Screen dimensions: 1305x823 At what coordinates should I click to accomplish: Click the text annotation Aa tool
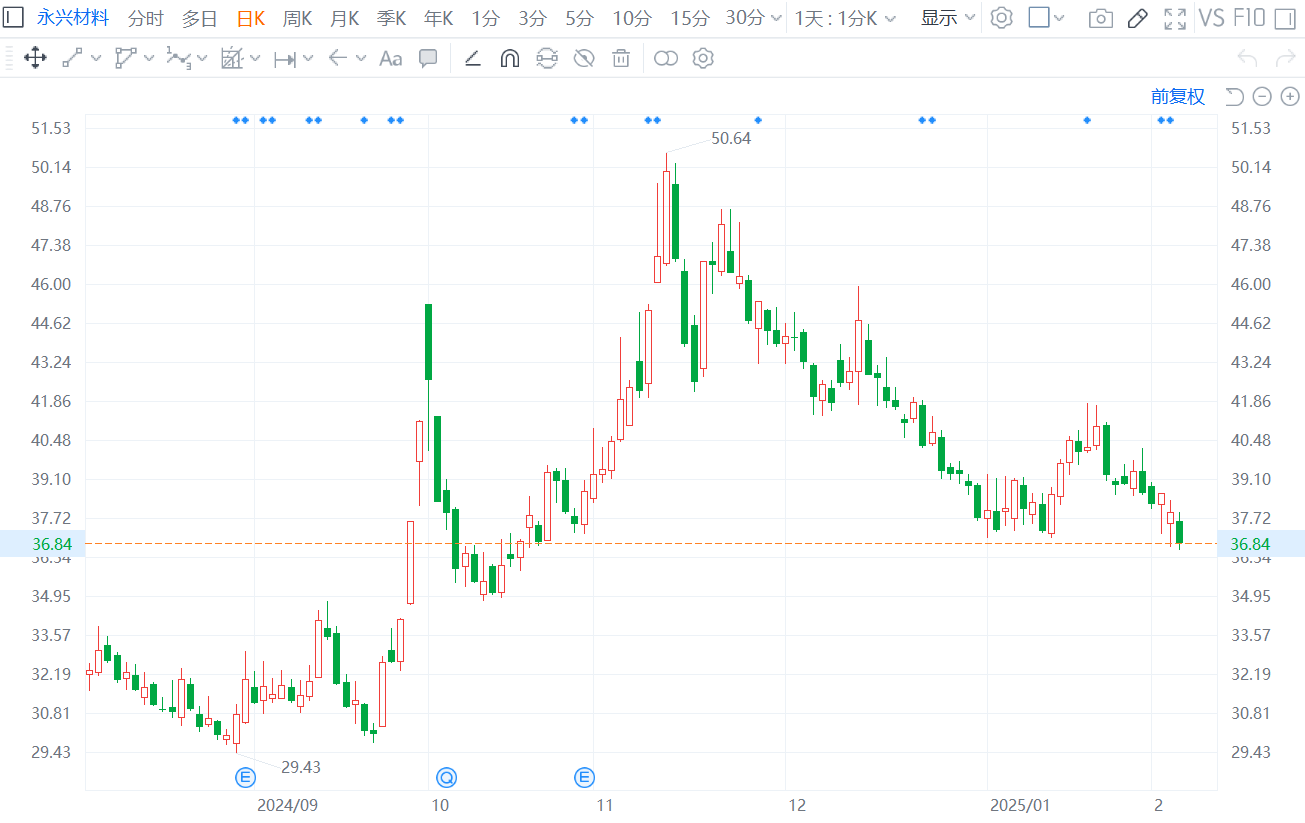390,58
